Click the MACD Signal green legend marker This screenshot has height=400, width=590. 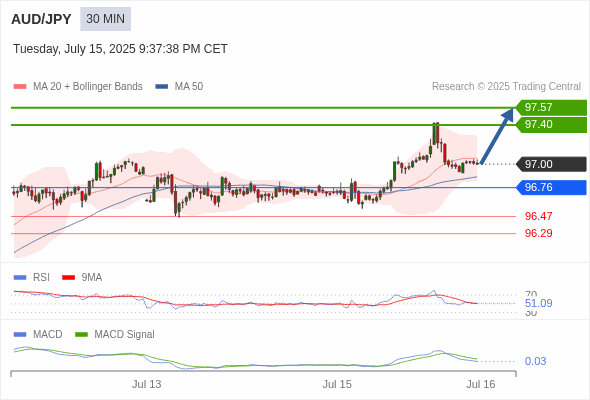[81, 335]
